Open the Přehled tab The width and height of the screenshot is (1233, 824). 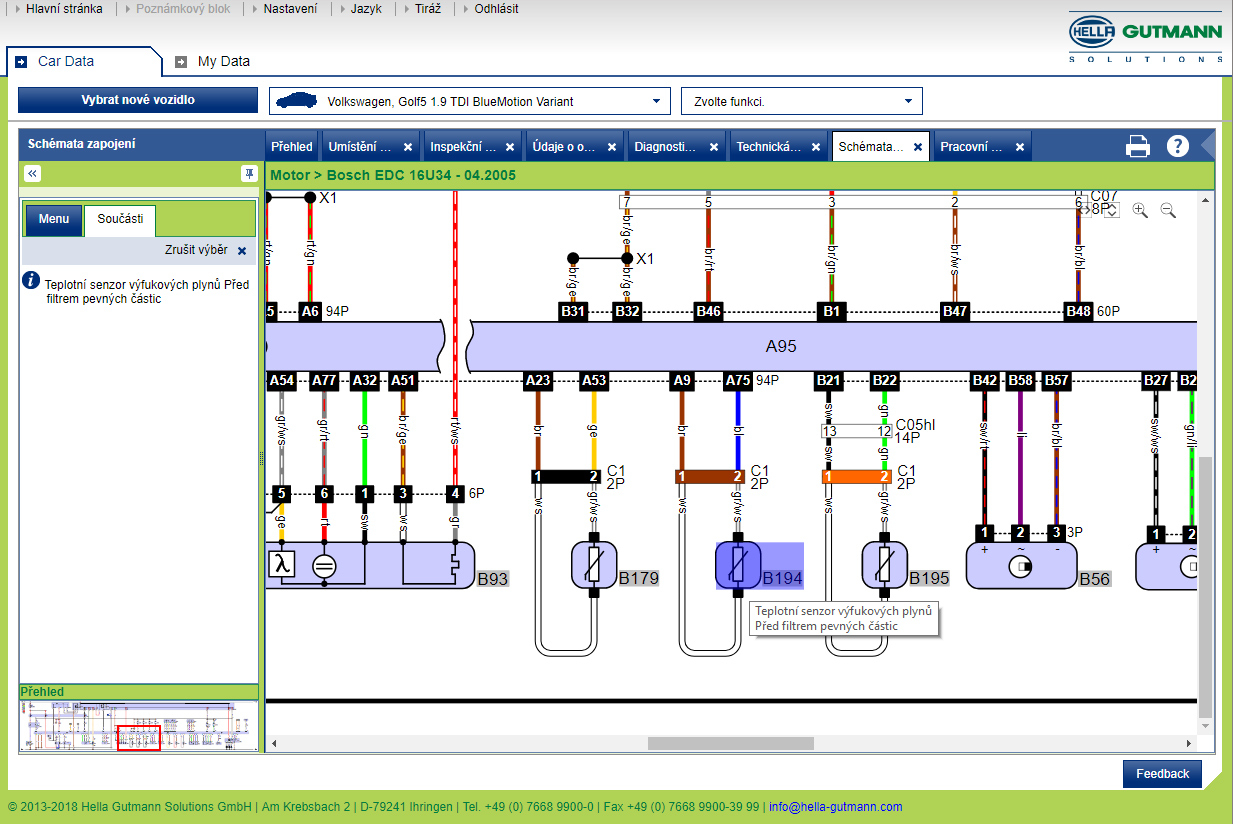(x=292, y=147)
